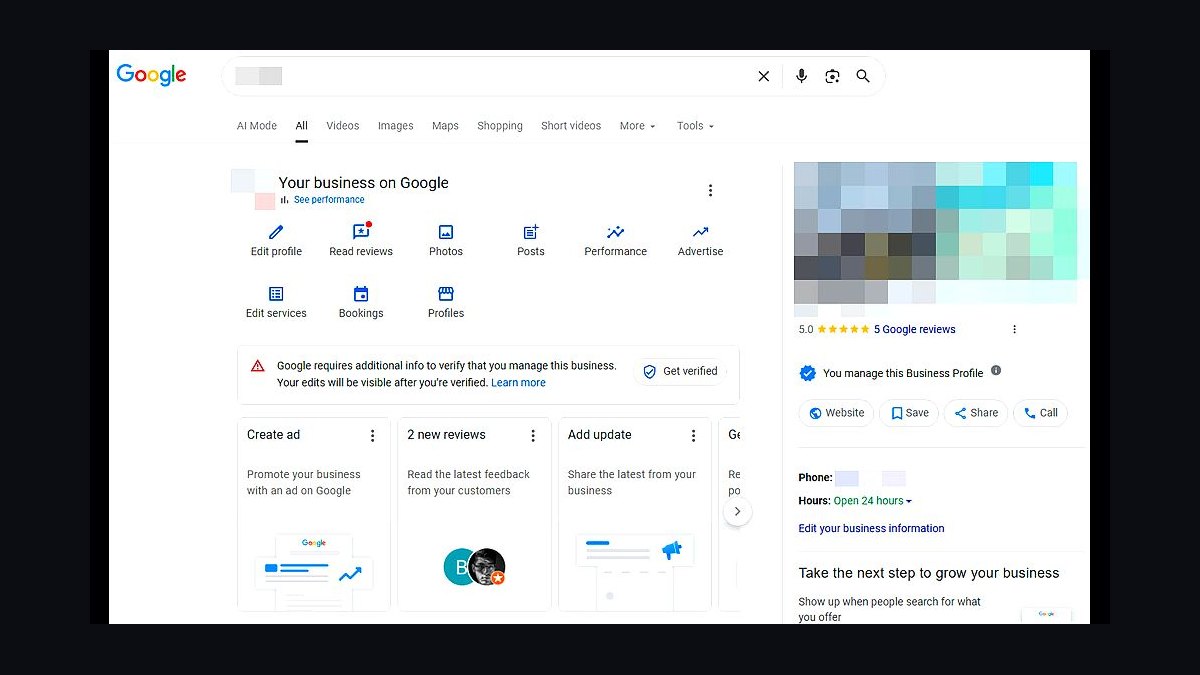Open Posts icon
The image size is (1200, 675).
(x=531, y=232)
